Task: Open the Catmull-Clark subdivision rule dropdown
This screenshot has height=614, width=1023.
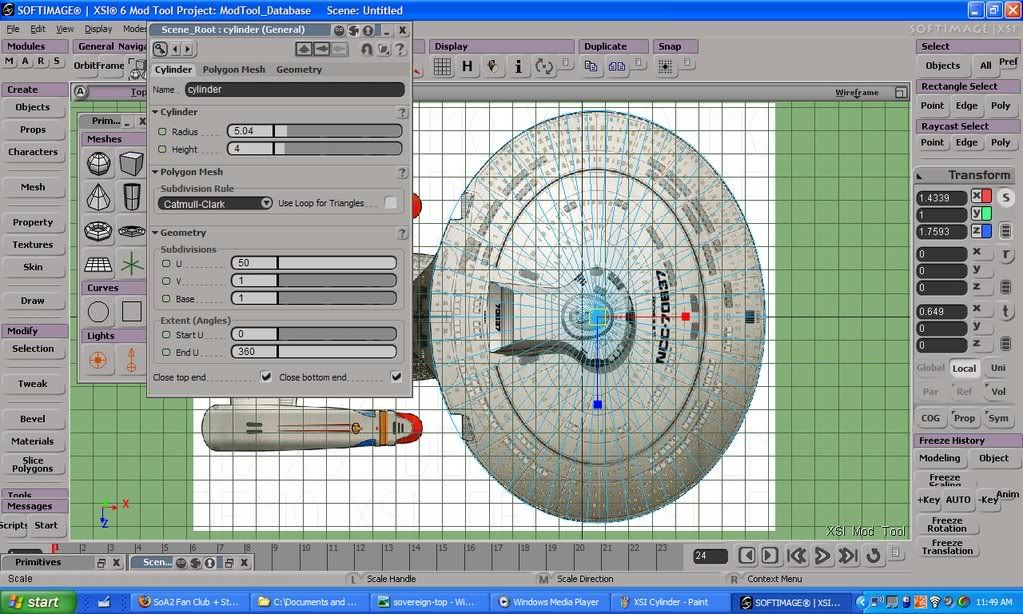Action: click(x=215, y=204)
